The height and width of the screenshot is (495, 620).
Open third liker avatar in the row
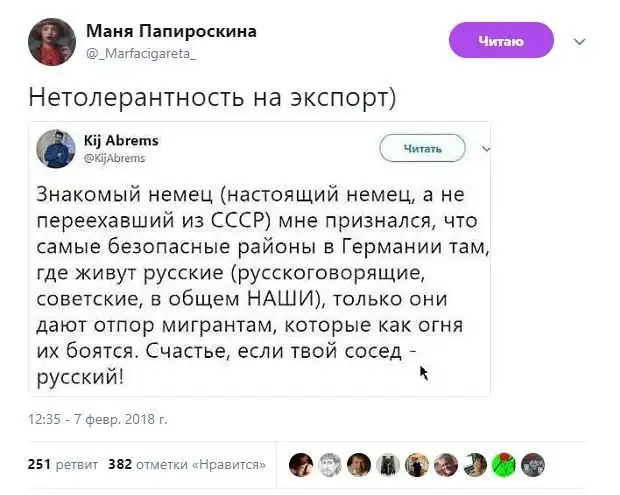(x=359, y=464)
